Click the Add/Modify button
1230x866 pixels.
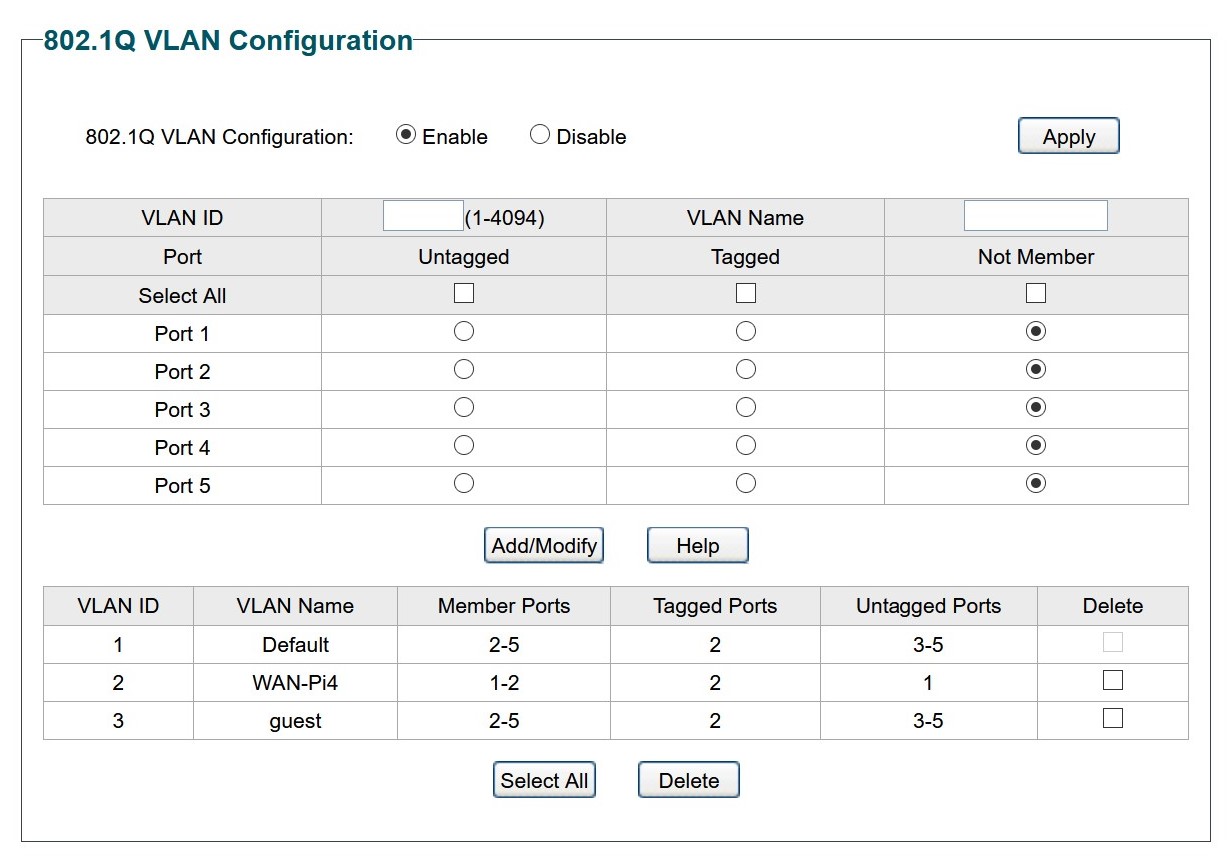click(x=543, y=545)
